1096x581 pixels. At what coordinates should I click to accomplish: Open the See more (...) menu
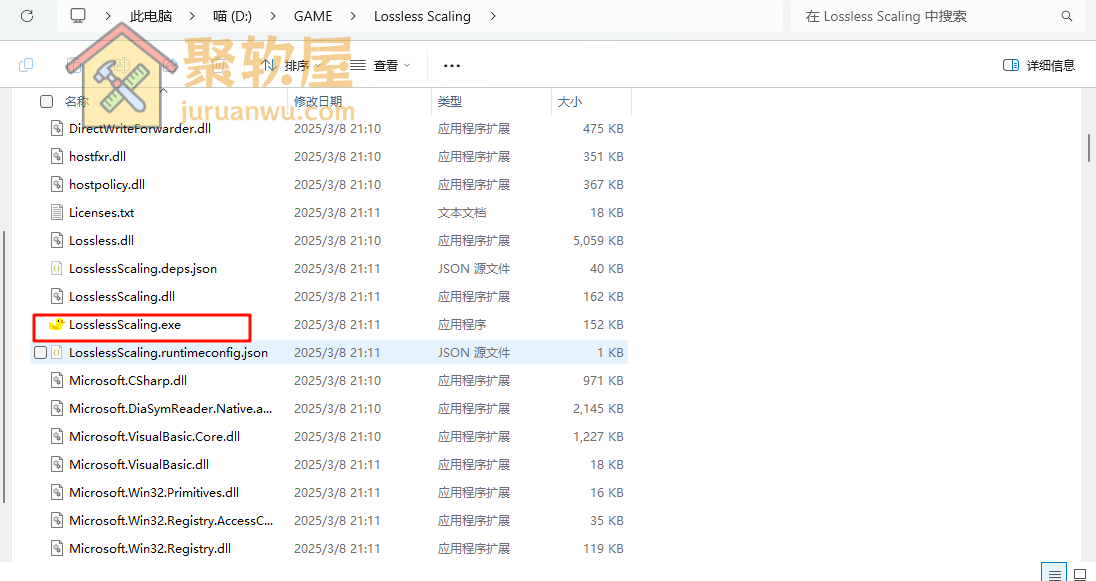451,65
